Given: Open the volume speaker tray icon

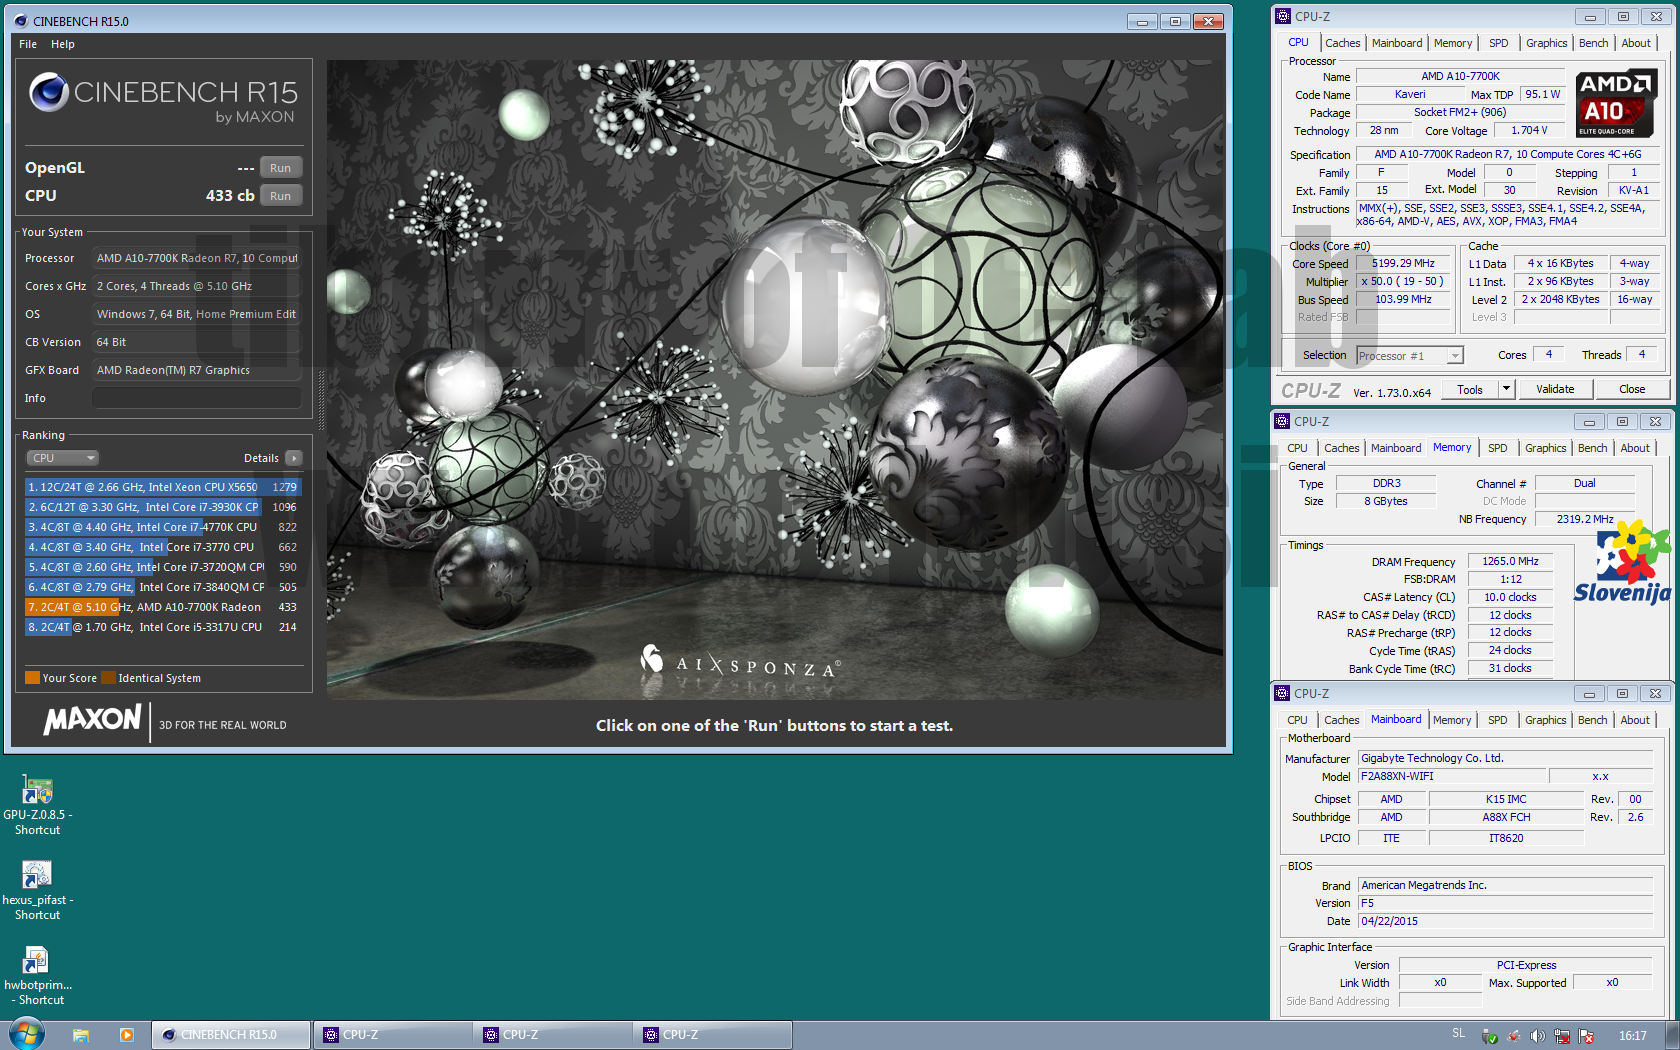Looking at the screenshot, I should pyautogui.click(x=1538, y=1036).
